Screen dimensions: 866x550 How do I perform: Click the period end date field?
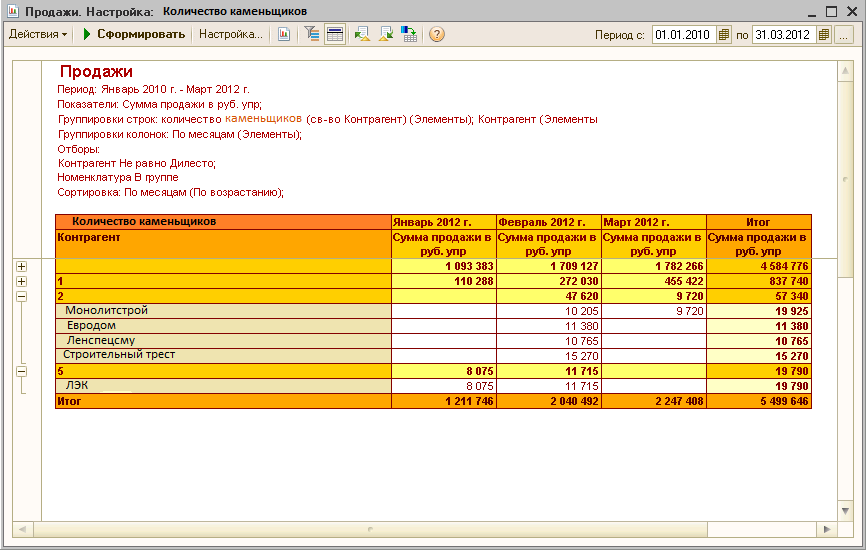click(782, 35)
